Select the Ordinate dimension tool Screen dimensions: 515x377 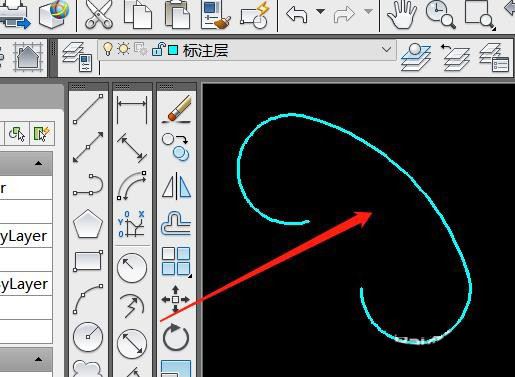pyautogui.click(x=132, y=223)
